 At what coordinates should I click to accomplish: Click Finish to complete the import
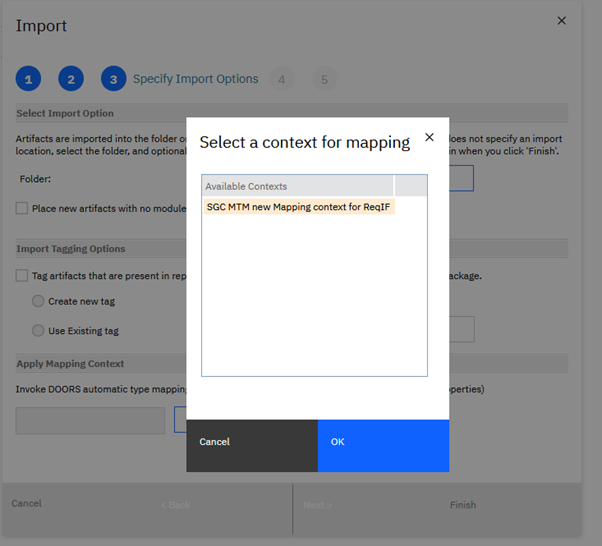(462, 505)
